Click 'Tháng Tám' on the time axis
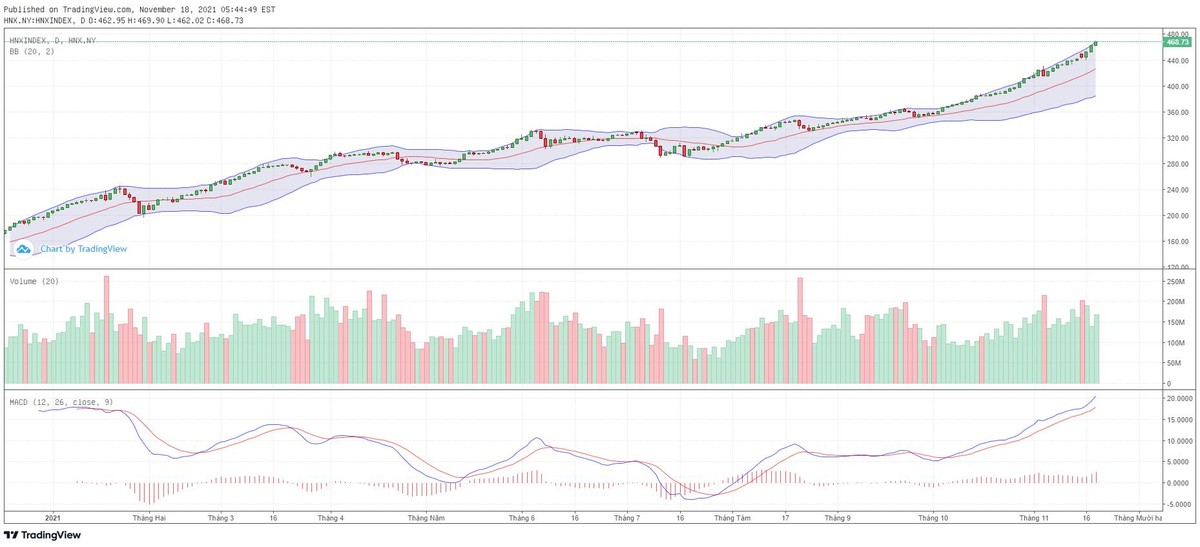This screenshot has height=547, width=1200. [732, 518]
